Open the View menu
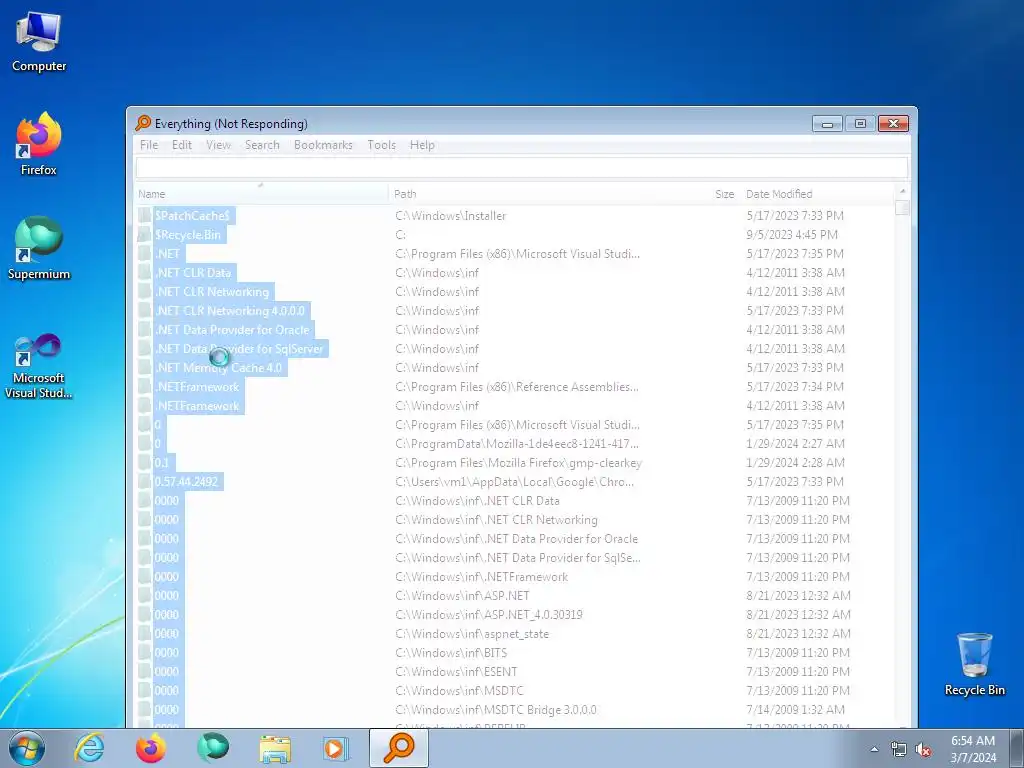The height and width of the screenshot is (768, 1024). (218, 145)
